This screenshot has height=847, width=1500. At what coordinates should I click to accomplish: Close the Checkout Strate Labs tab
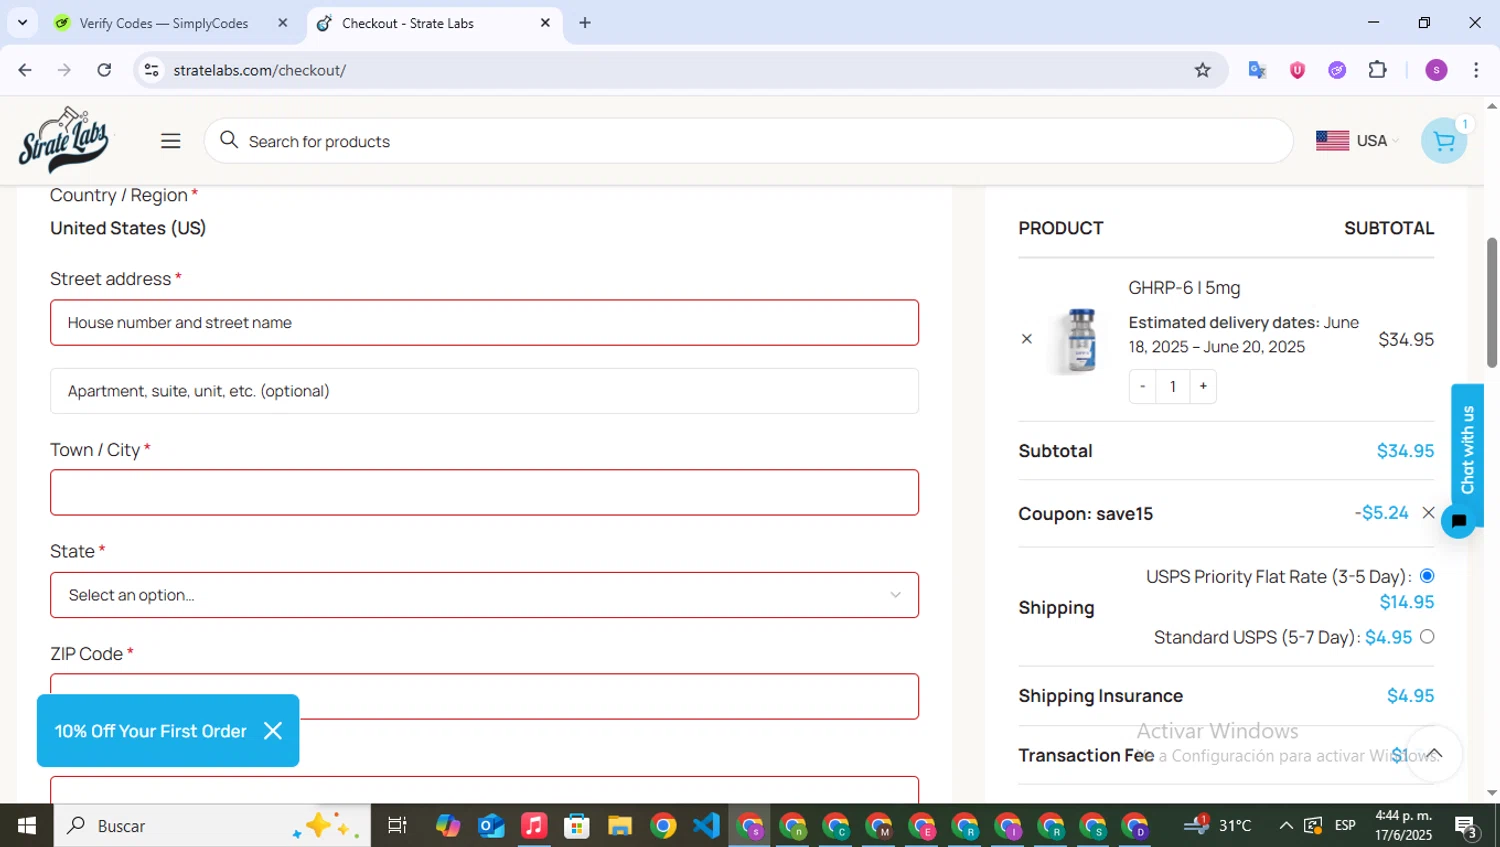(545, 23)
